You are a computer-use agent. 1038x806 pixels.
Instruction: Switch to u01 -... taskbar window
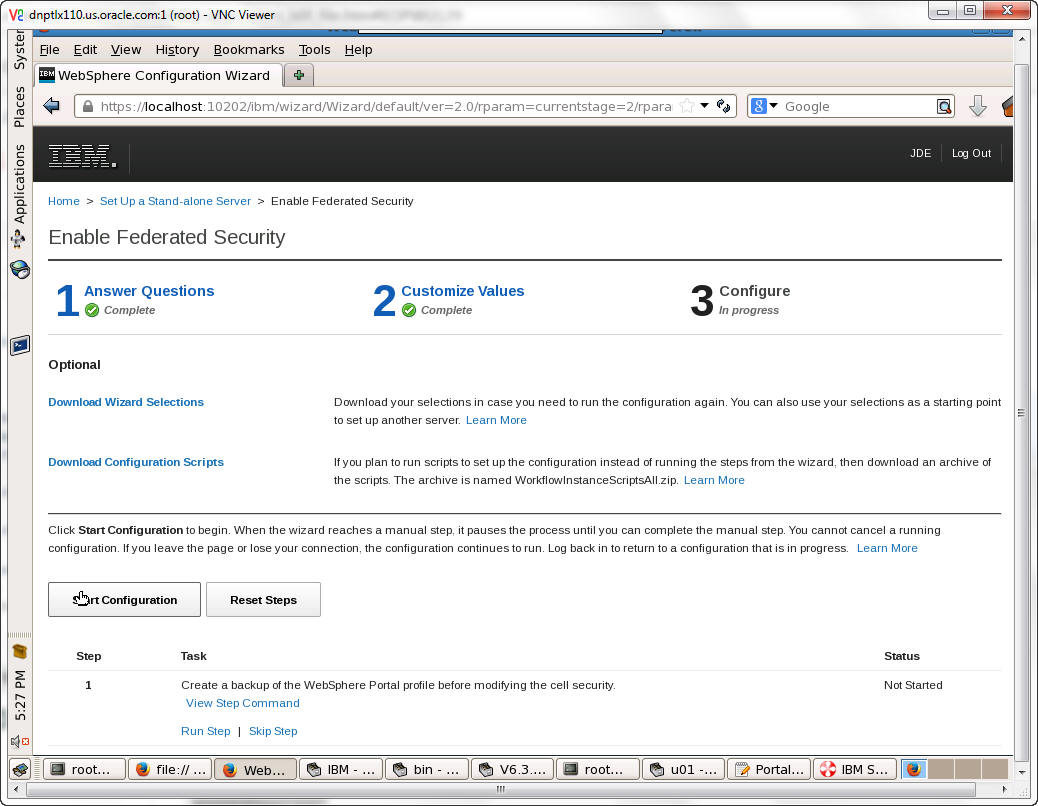click(684, 770)
